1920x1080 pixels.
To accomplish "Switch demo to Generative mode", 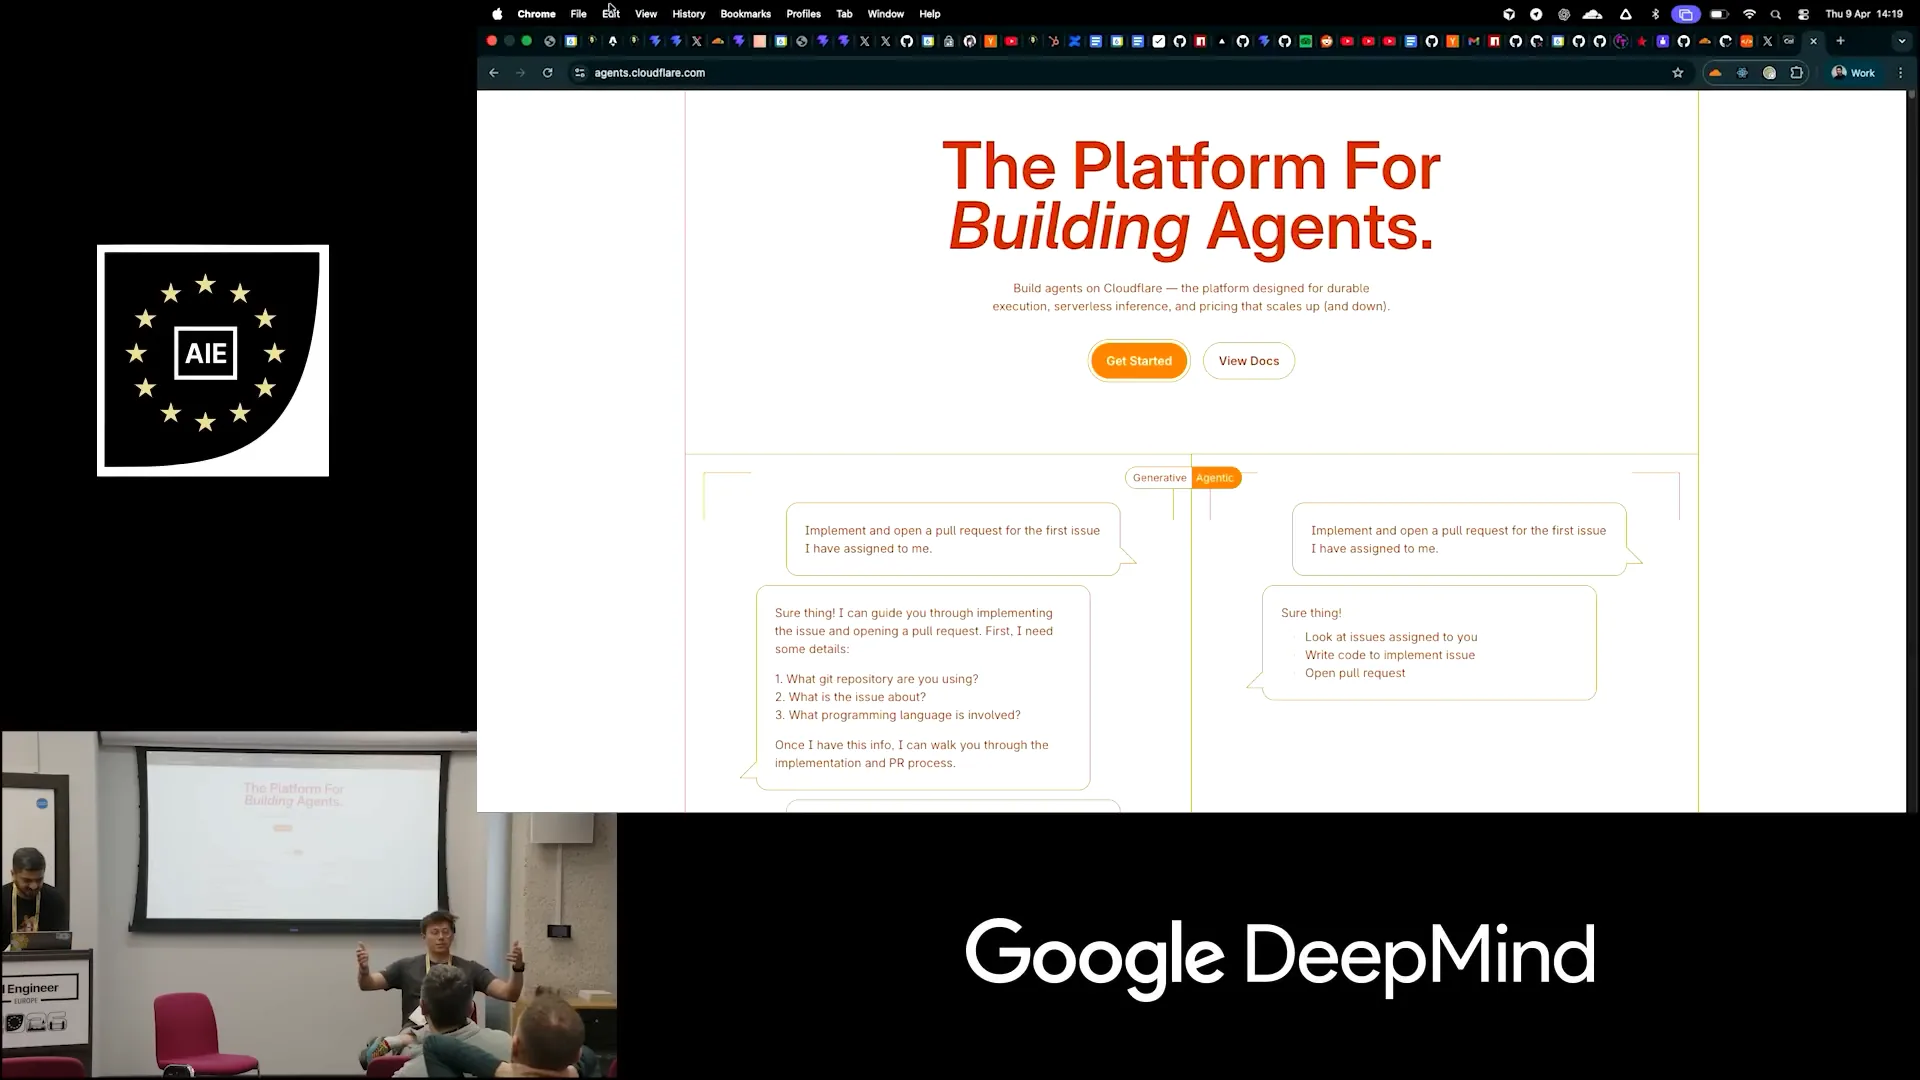I will [1159, 478].
